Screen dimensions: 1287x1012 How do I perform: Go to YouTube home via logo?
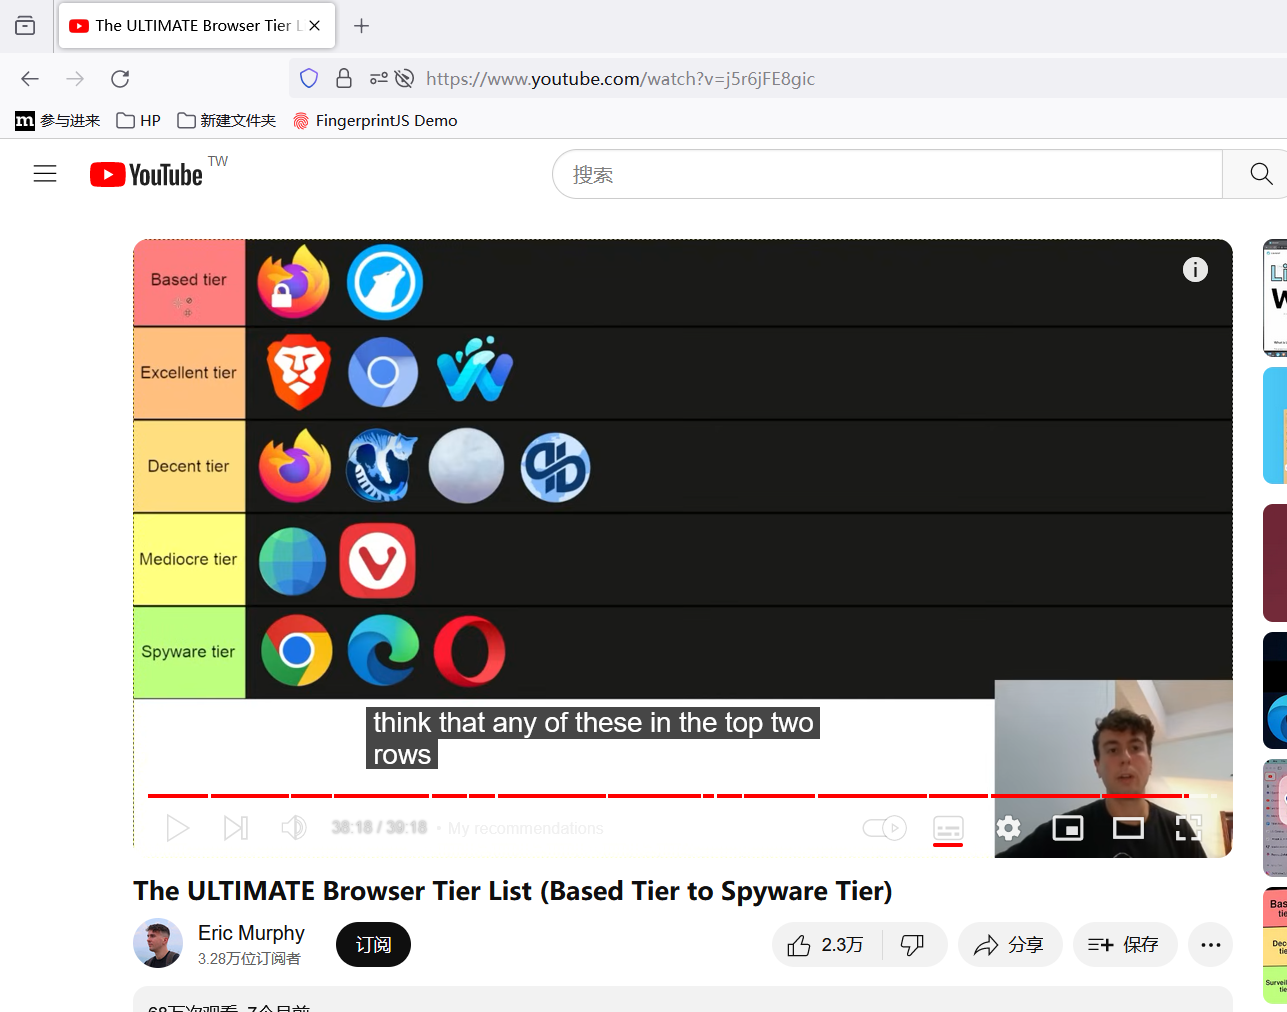[146, 175]
